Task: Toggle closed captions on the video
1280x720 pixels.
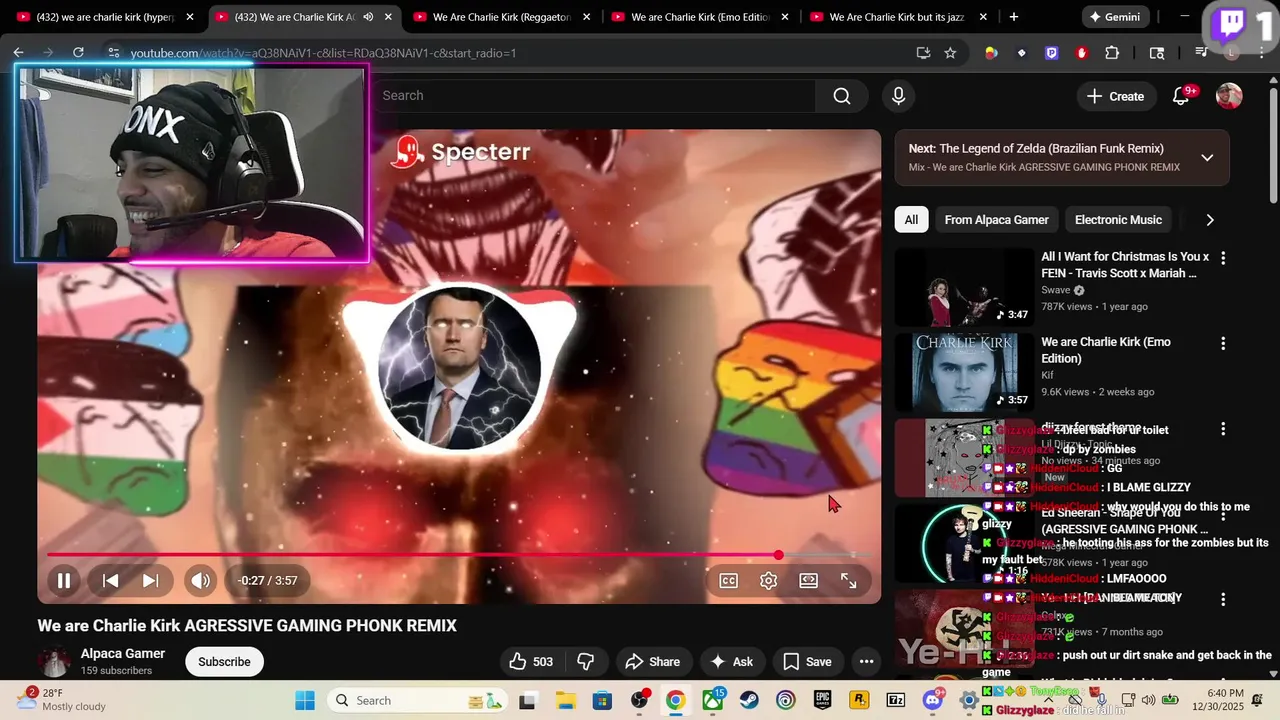Action: click(x=729, y=580)
